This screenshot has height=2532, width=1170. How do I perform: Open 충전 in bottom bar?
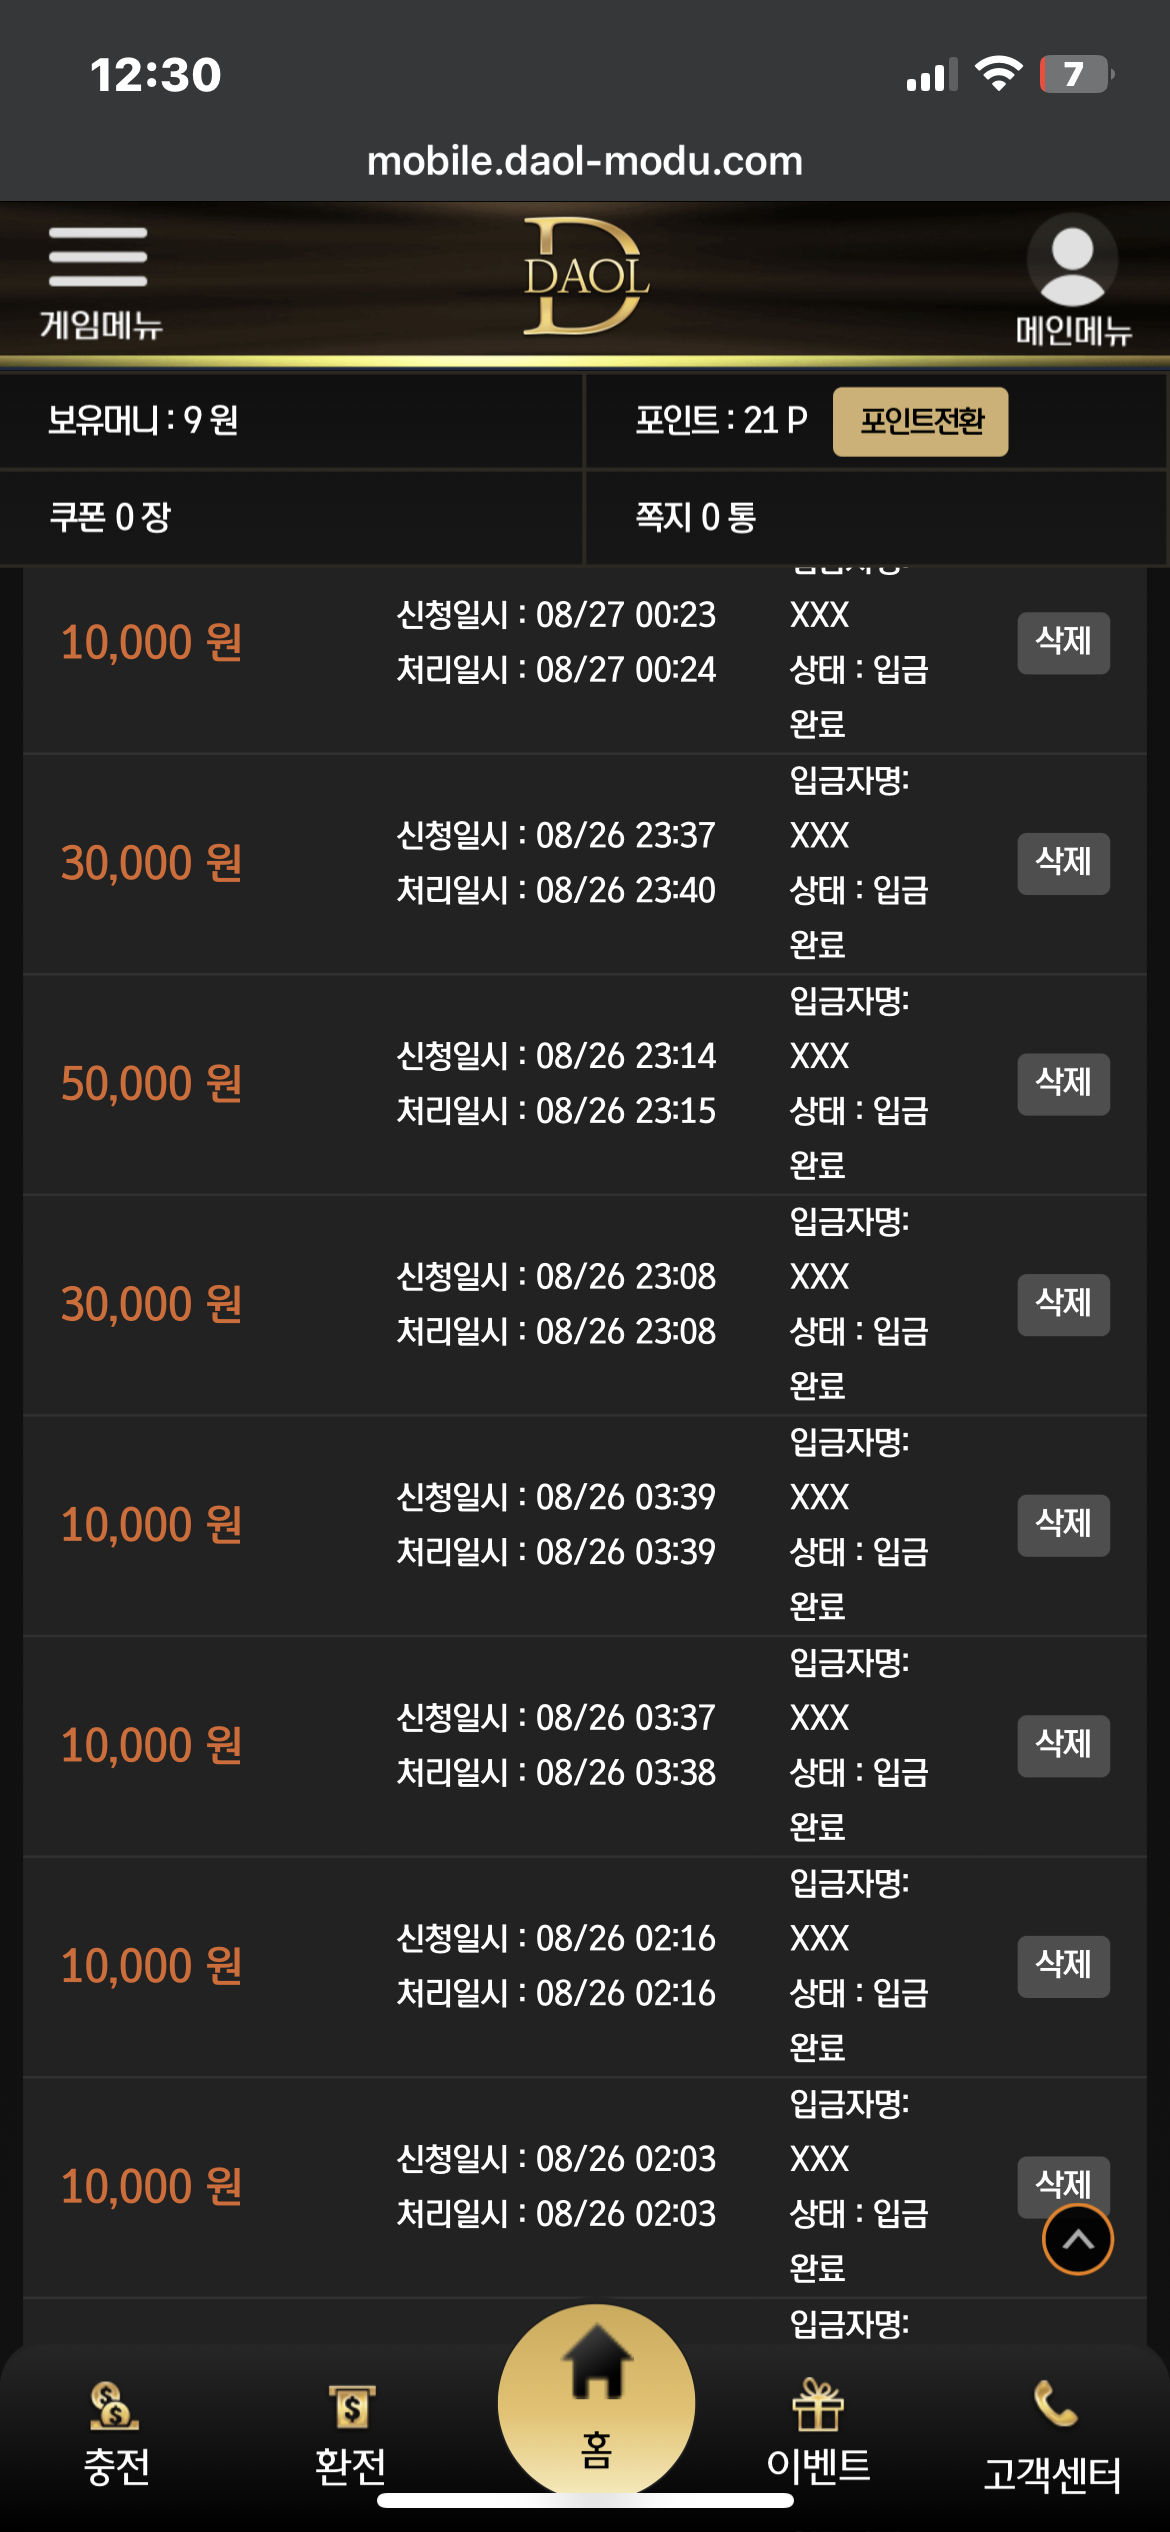[x=116, y=2432]
